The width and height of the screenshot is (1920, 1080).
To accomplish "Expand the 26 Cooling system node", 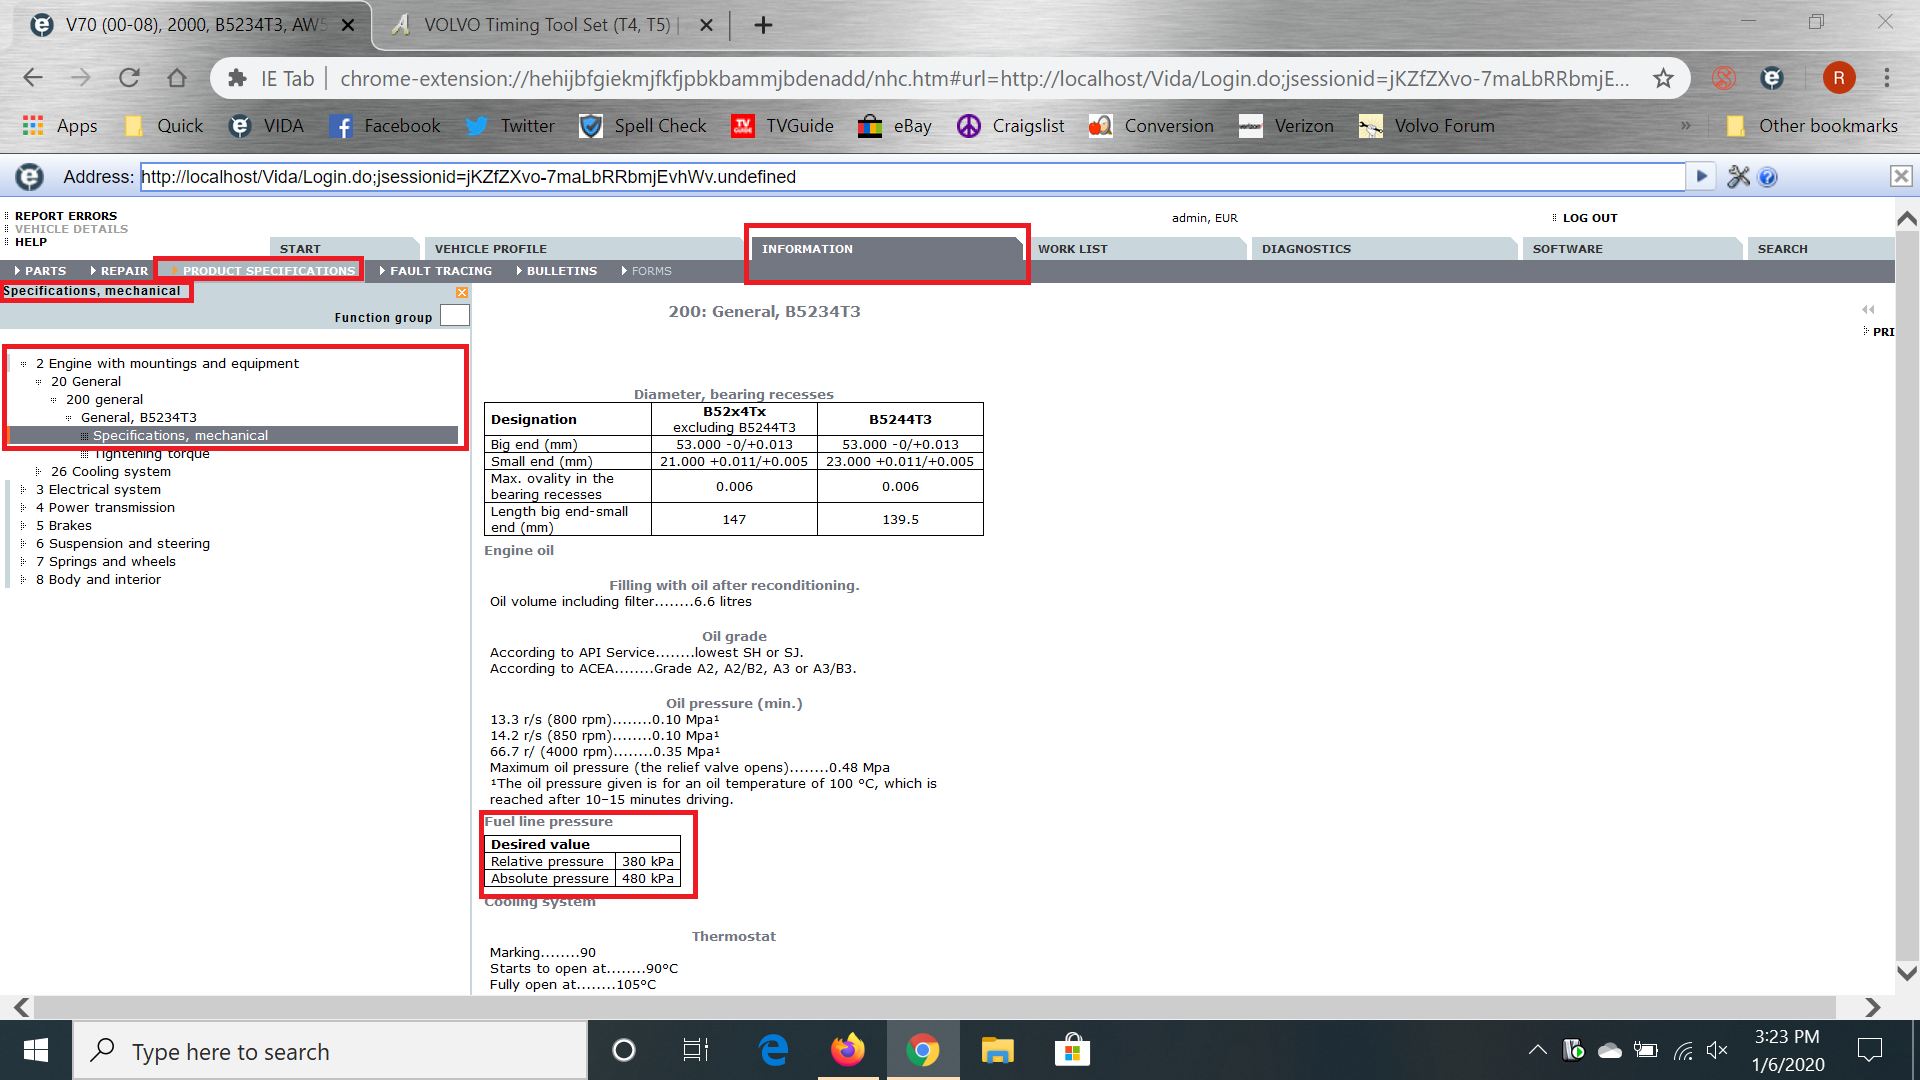I will click(x=38, y=472).
